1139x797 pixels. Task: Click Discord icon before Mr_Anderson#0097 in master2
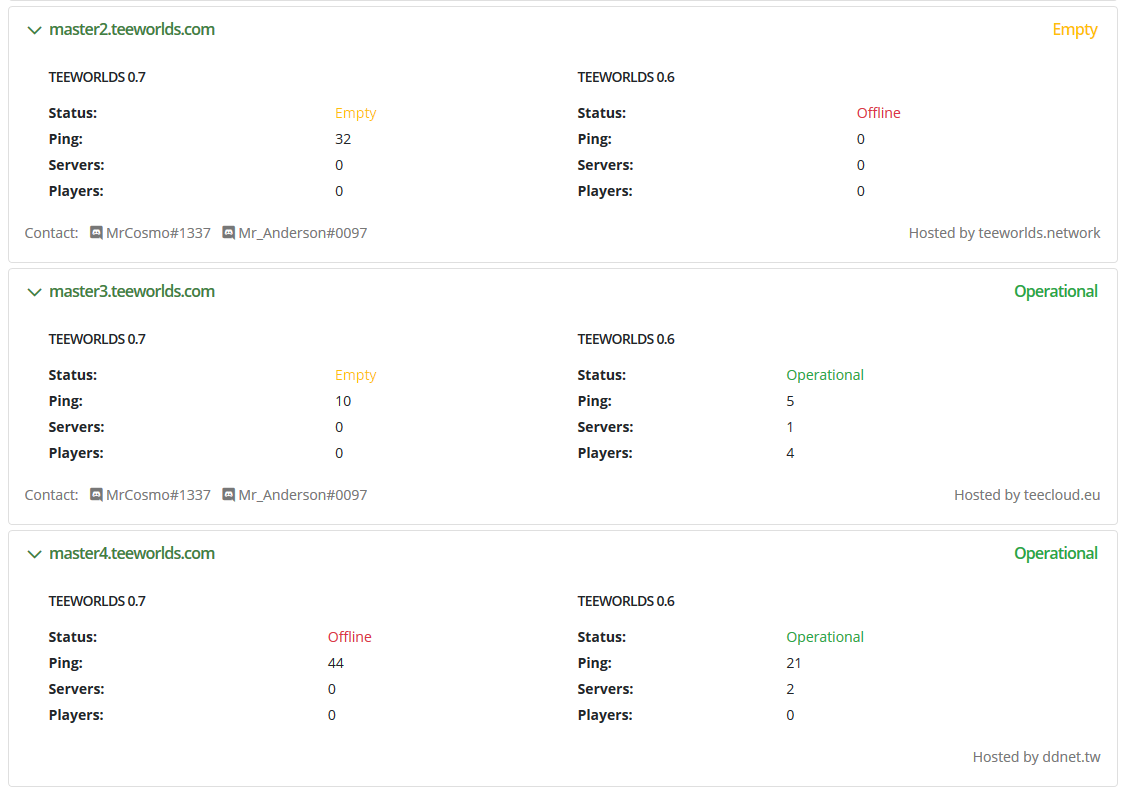pos(228,232)
